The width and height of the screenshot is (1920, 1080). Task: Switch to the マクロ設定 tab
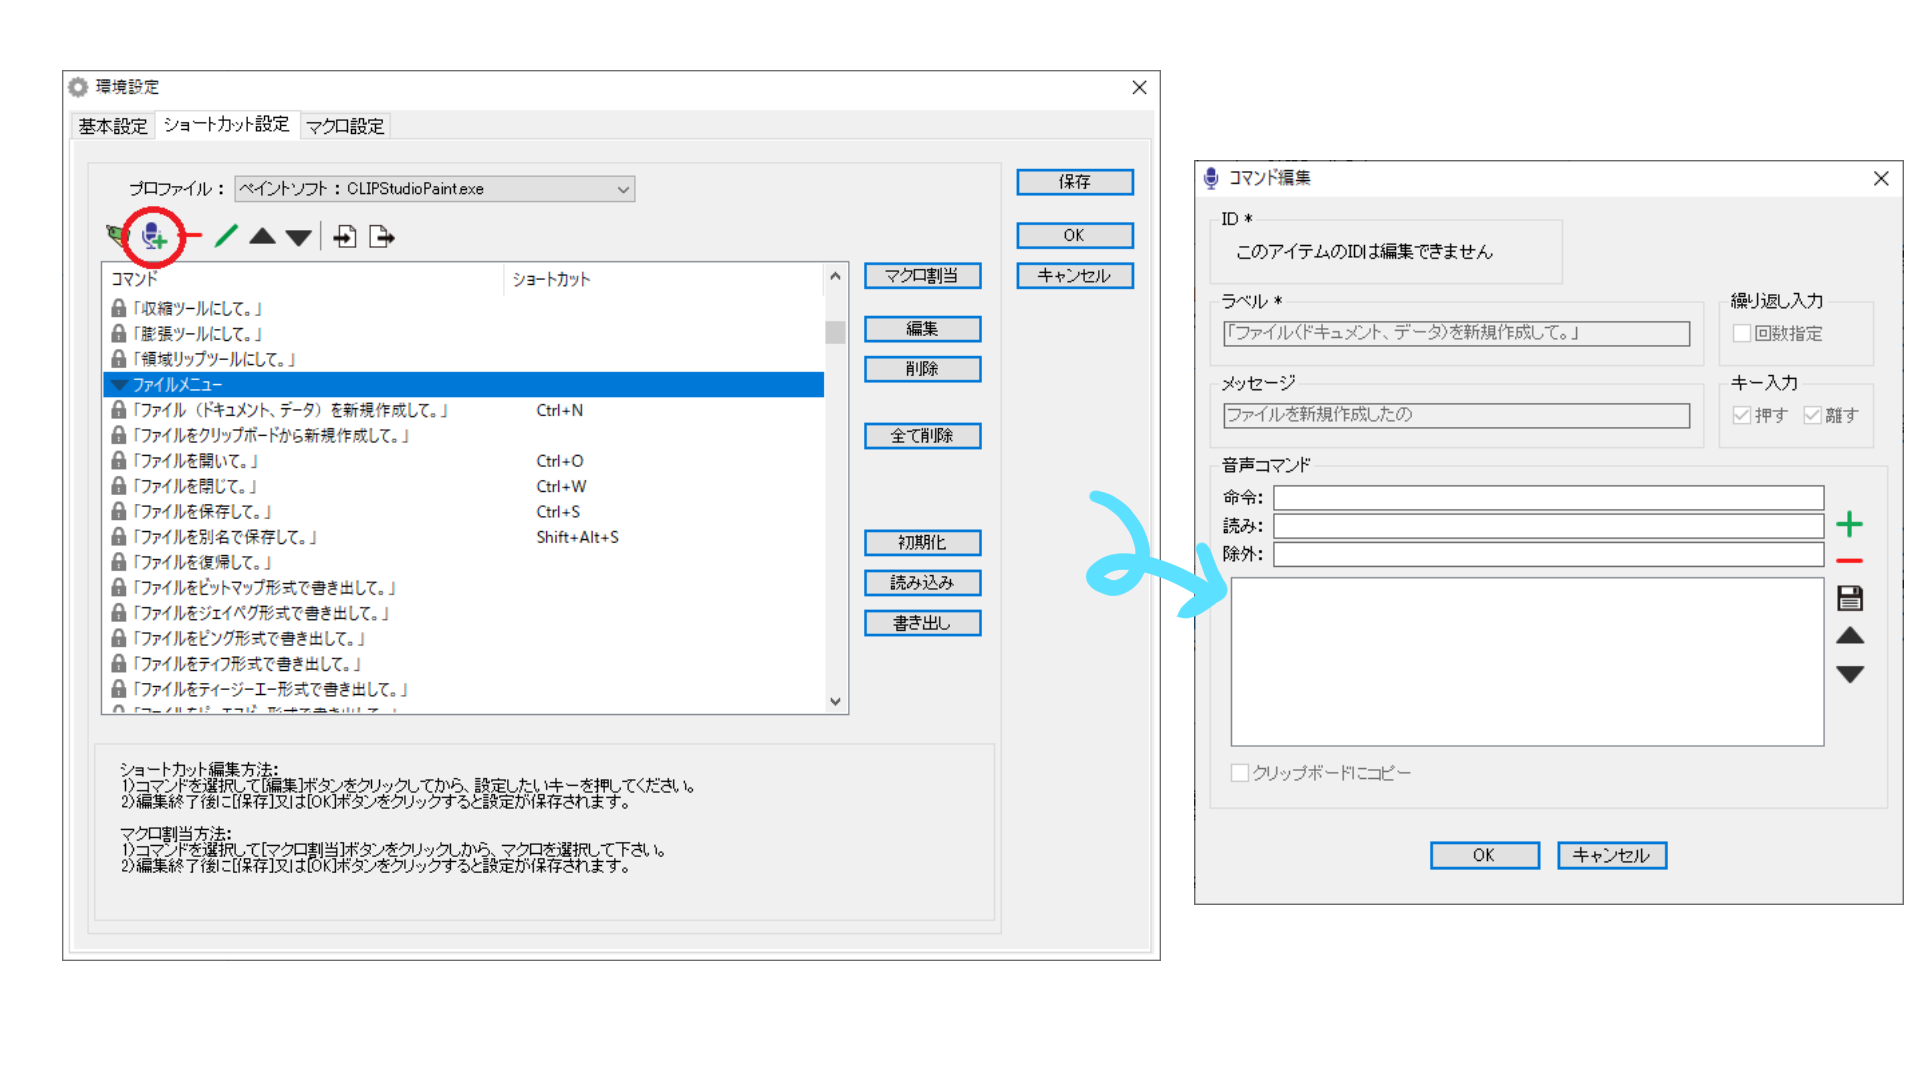click(x=345, y=126)
